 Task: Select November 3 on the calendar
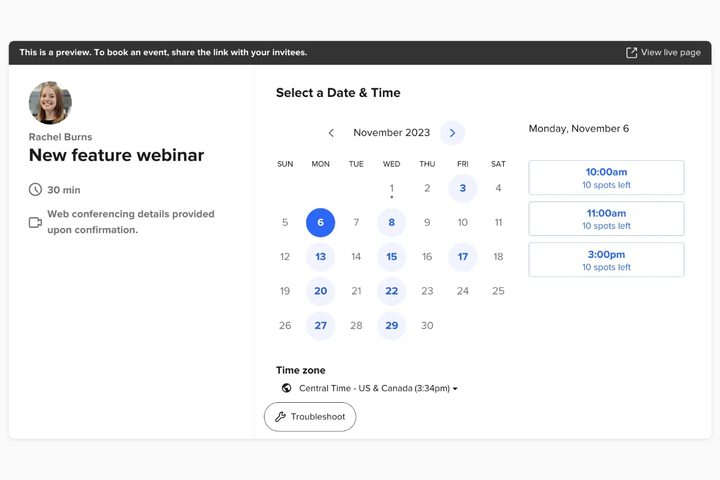(463, 188)
